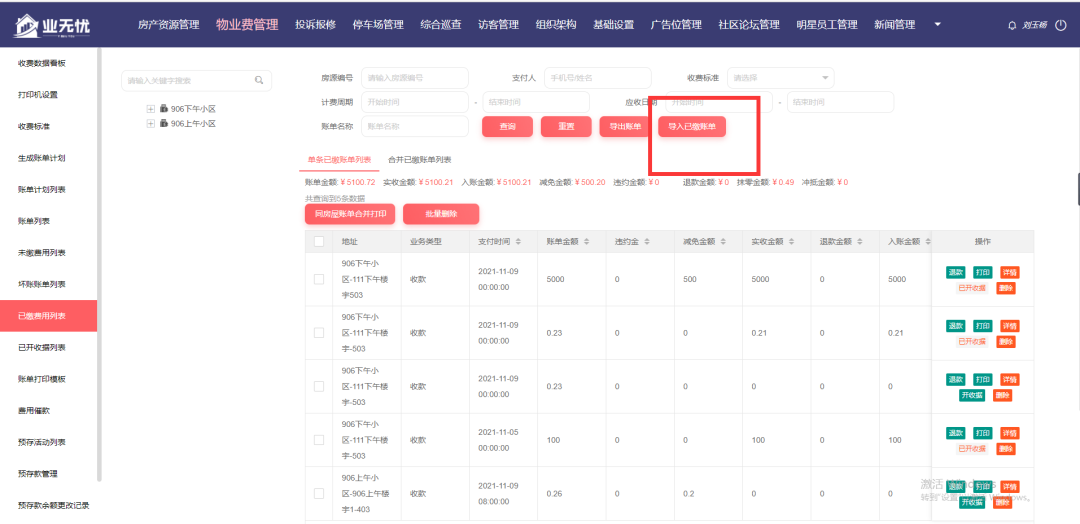Click 删除 for the 0.26 bill row
The width and height of the screenshot is (1080, 524).
(x=1003, y=503)
